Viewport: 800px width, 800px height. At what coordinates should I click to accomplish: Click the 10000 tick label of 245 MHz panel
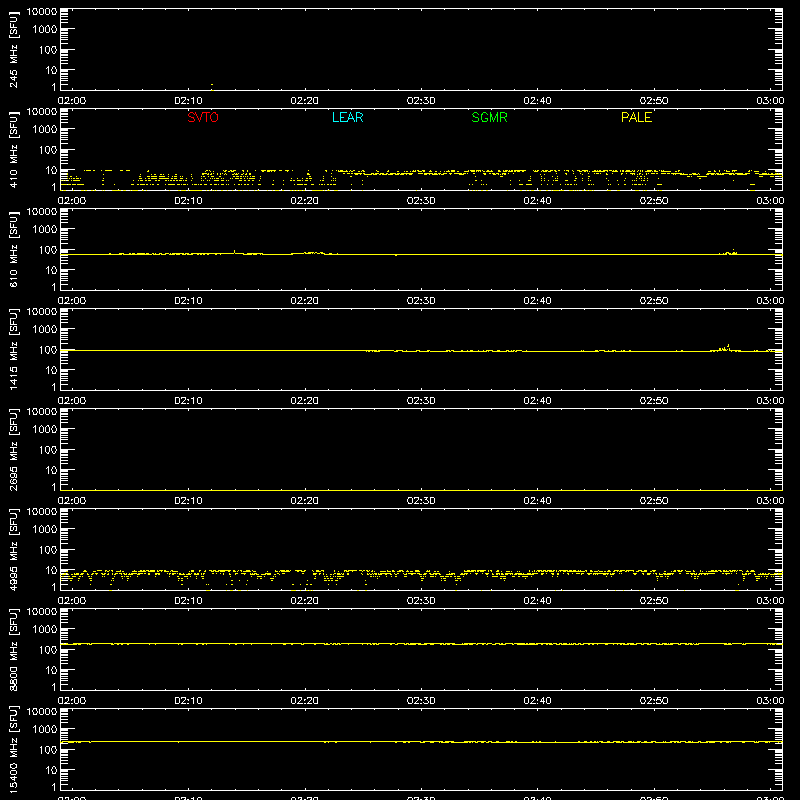point(42,12)
